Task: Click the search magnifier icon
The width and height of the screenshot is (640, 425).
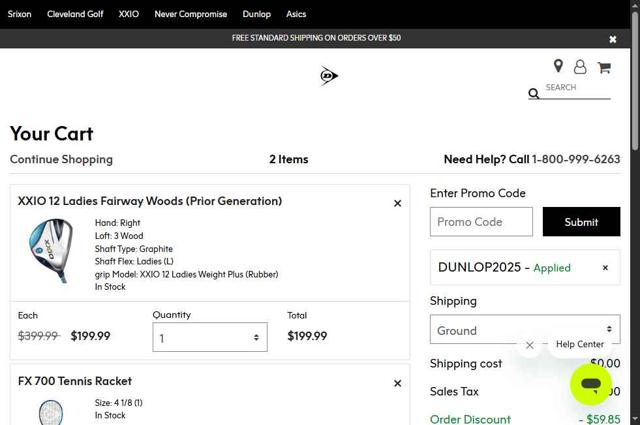Action: [533, 93]
